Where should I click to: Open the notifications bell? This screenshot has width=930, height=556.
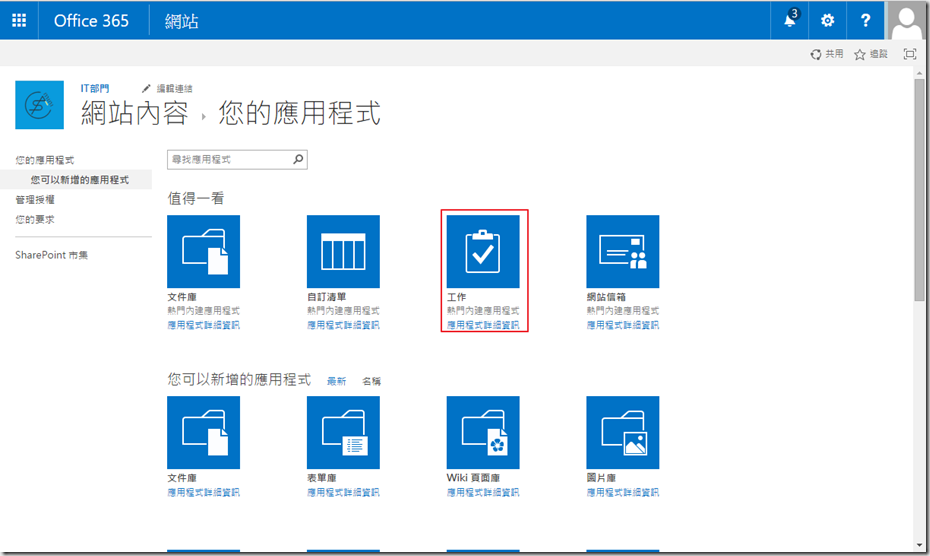[x=790, y=20]
